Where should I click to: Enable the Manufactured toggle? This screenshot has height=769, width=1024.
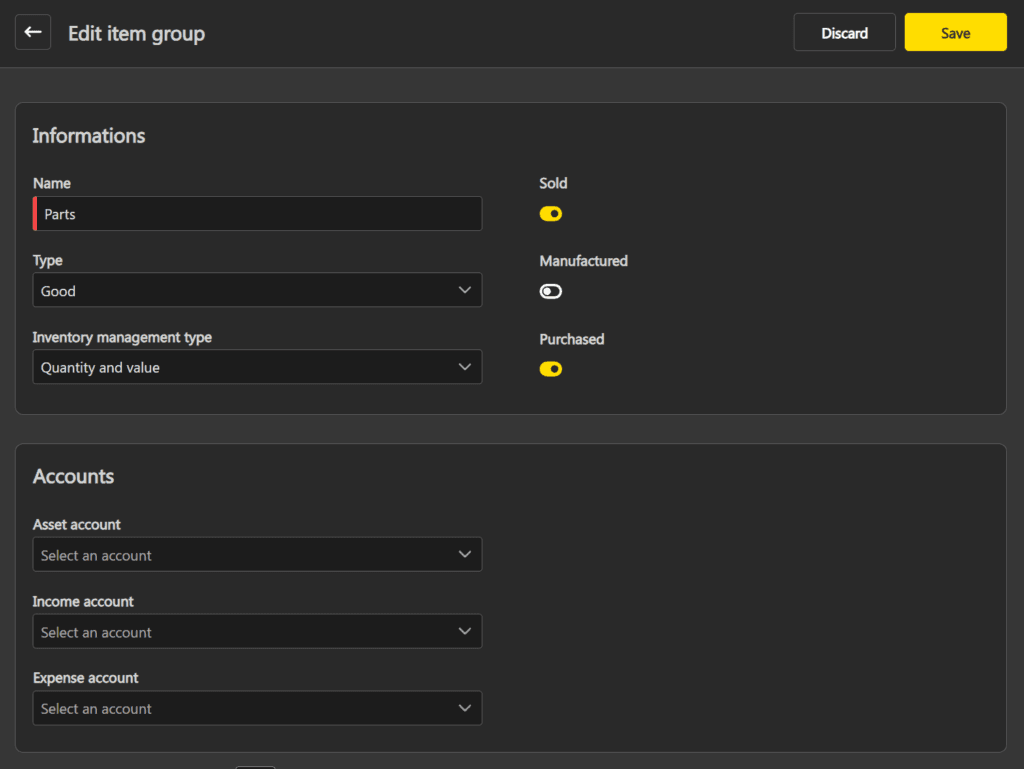point(551,291)
